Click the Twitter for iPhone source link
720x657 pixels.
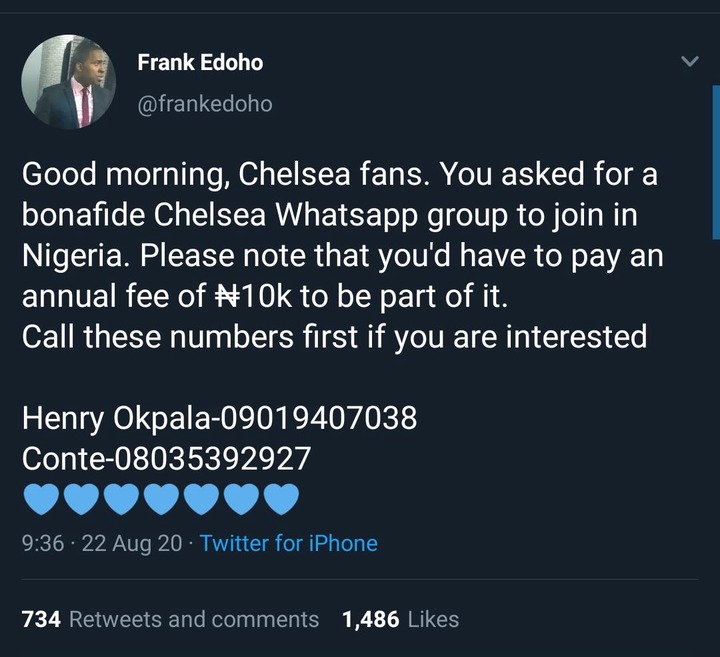[x=289, y=543]
